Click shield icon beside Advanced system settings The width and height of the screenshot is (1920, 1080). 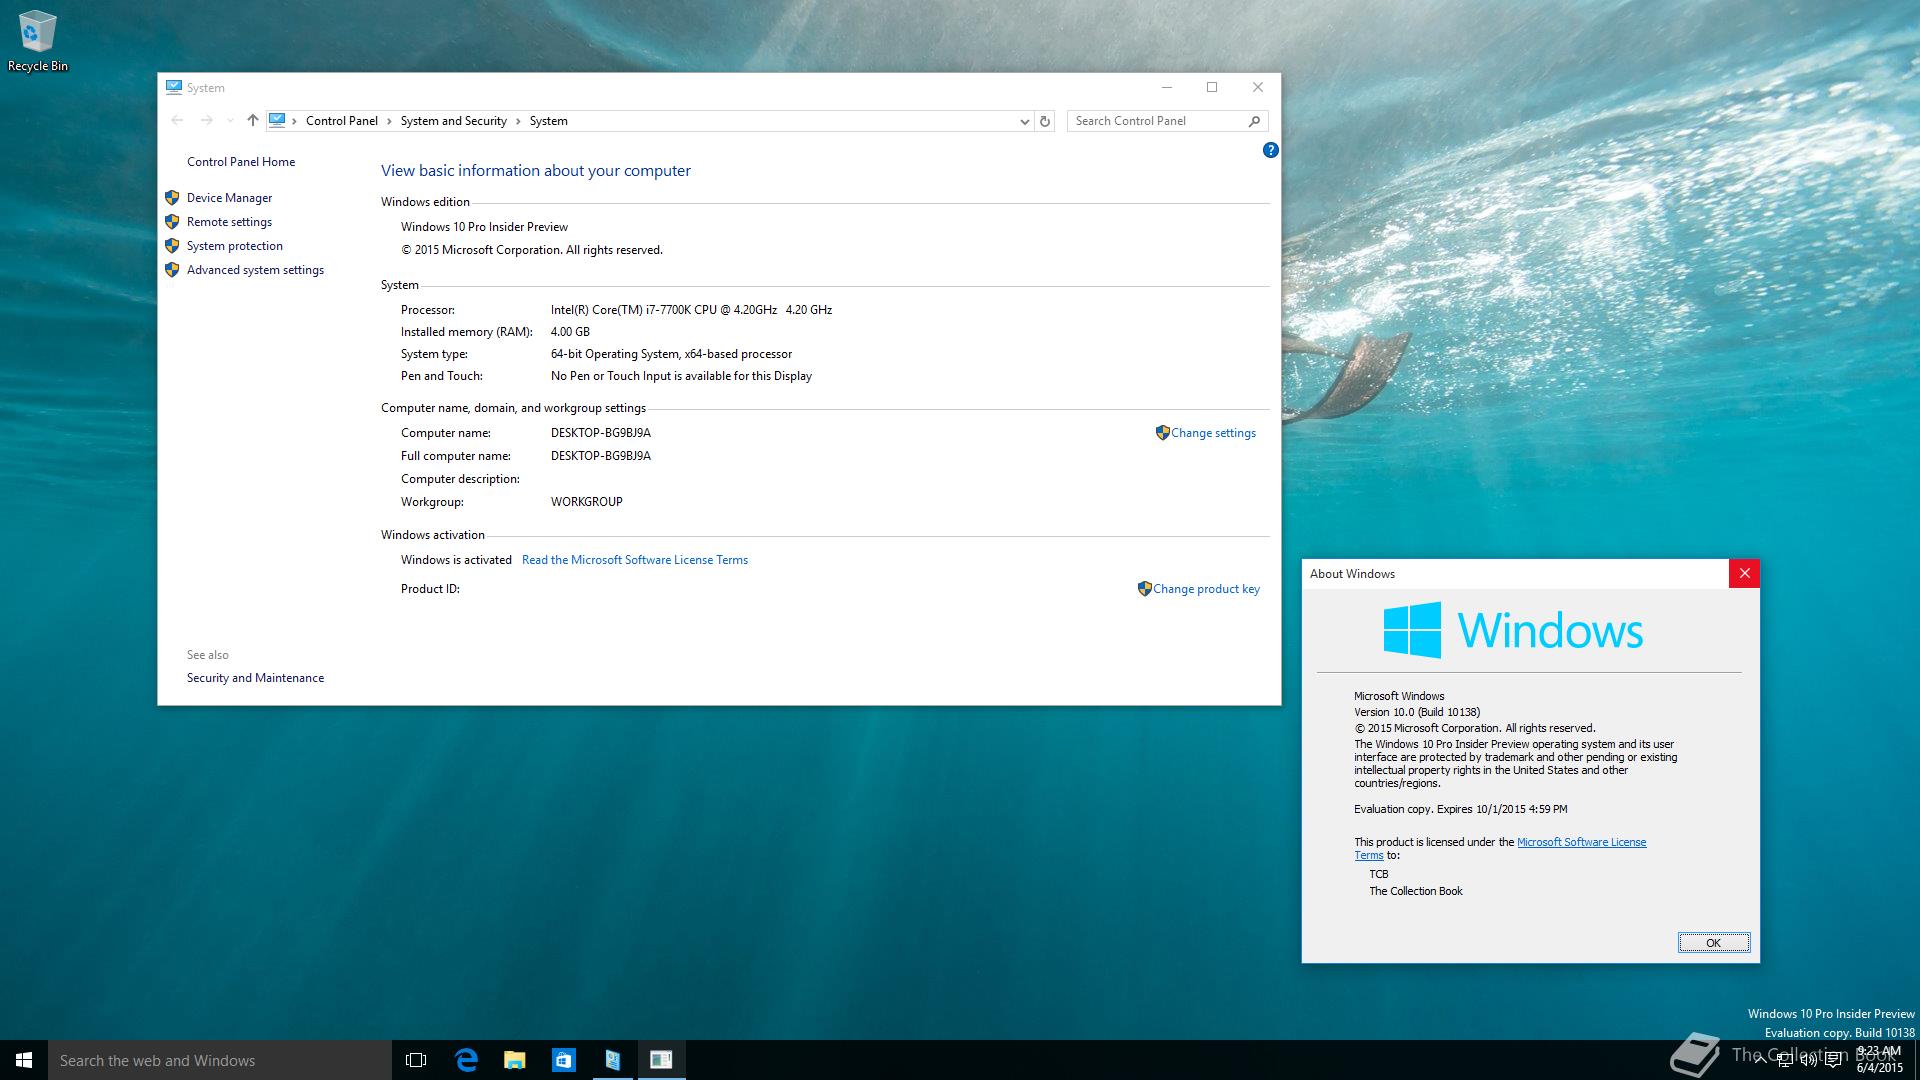click(x=172, y=270)
